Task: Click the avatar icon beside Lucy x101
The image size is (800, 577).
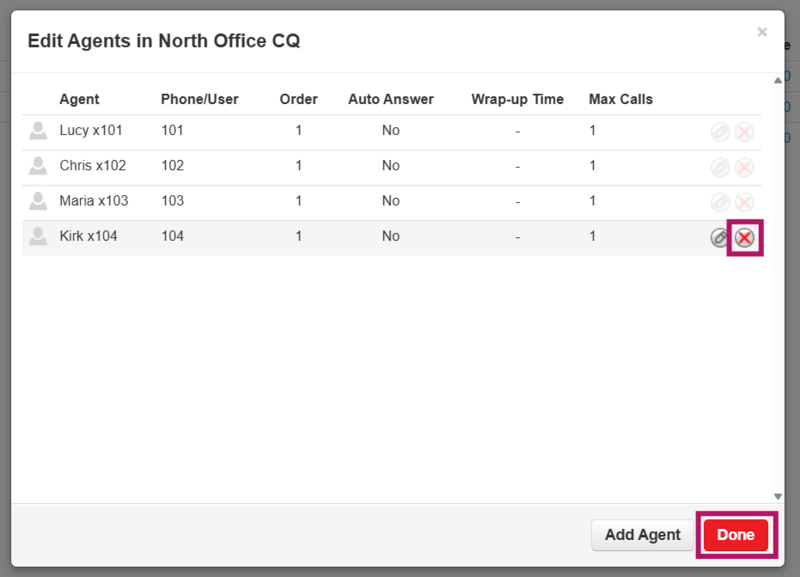Action: click(38, 131)
